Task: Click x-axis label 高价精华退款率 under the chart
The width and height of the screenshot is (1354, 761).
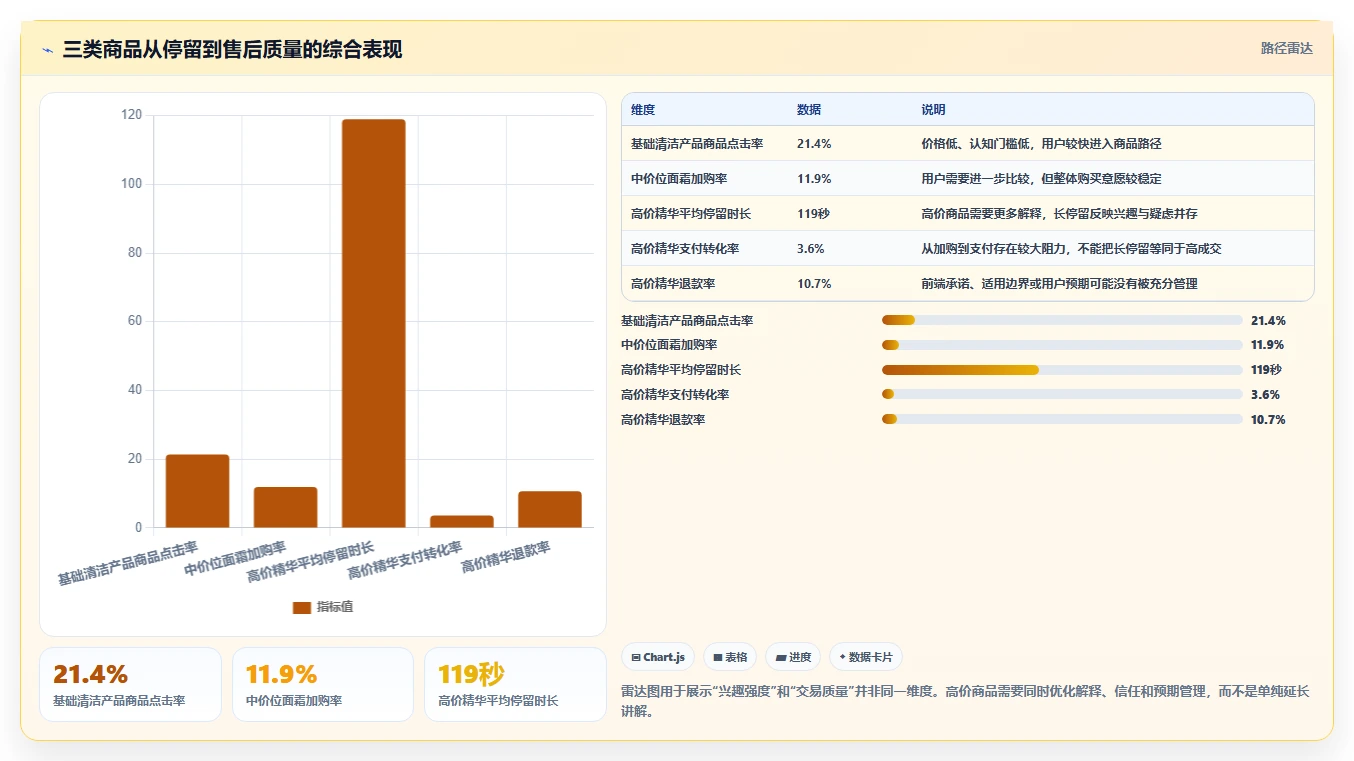Action: (x=505, y=558)
